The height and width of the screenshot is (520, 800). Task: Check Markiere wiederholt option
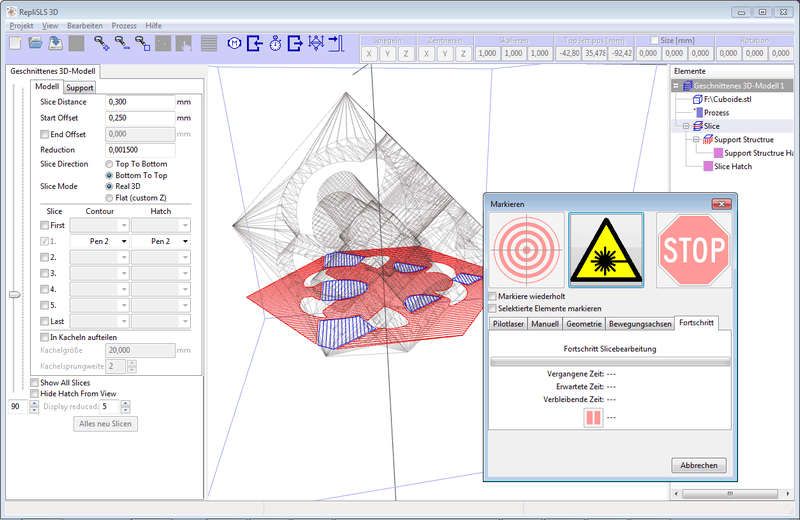(492, 296)
